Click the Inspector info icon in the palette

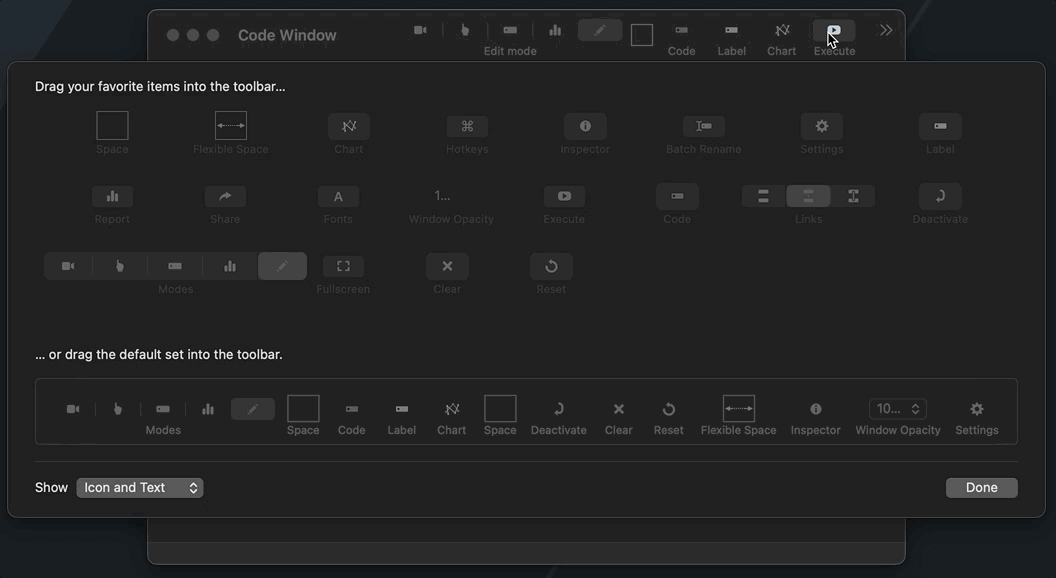click(585, 127)
